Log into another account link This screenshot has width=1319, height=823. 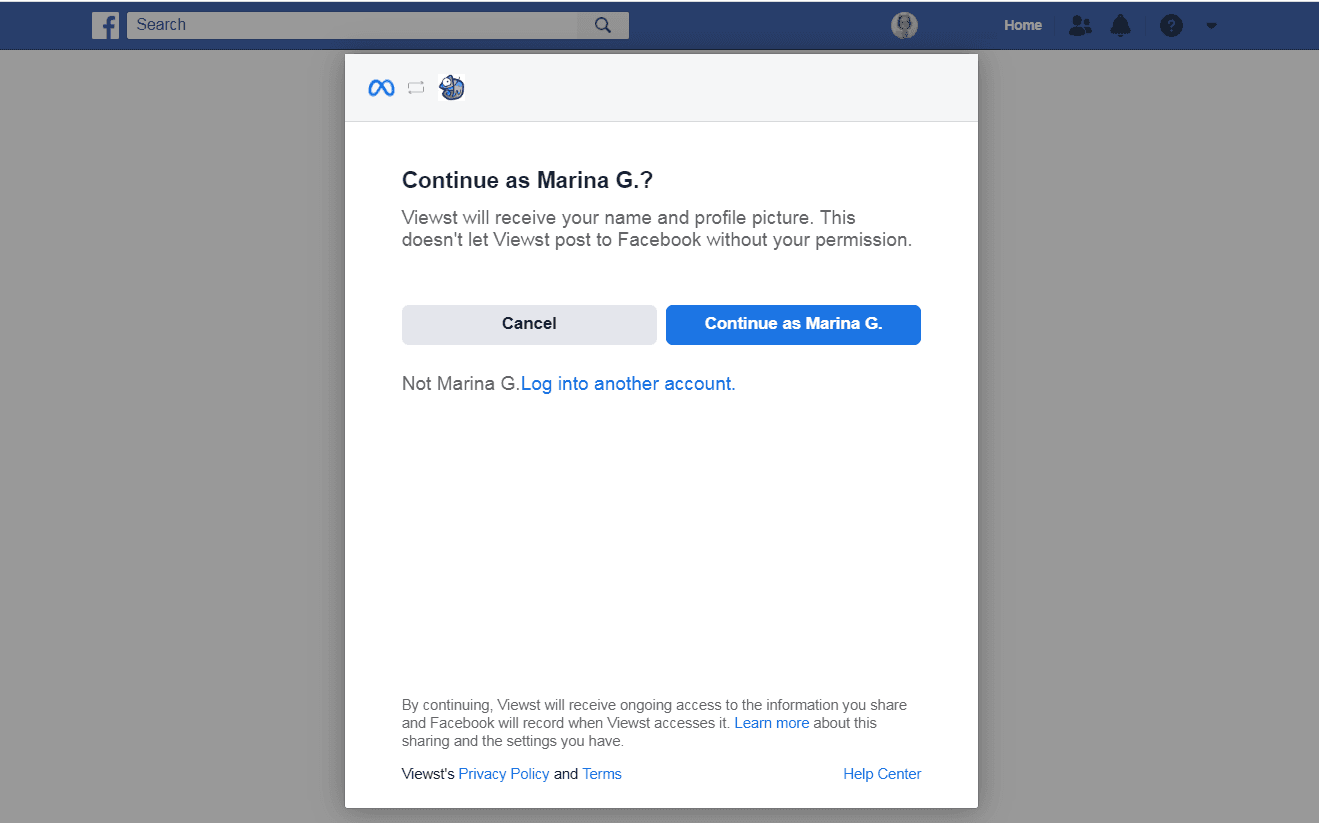[628, 384]
